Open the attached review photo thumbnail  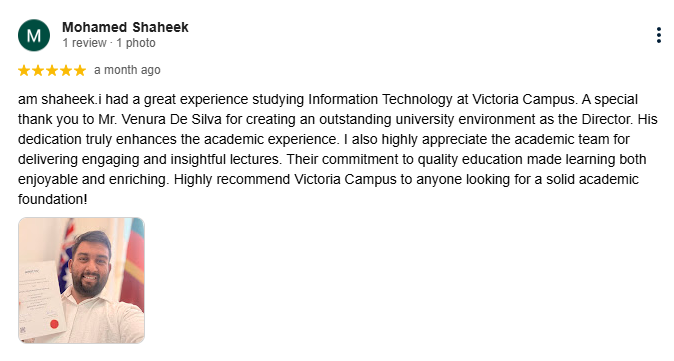pos(81,280)
